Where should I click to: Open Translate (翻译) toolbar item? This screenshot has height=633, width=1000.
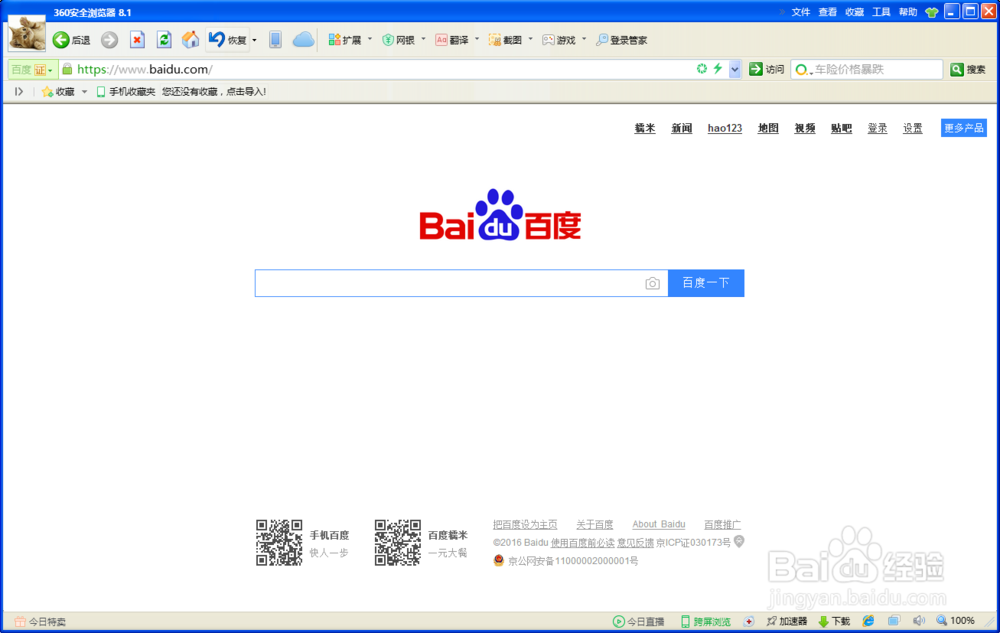(x=452, y=40)
